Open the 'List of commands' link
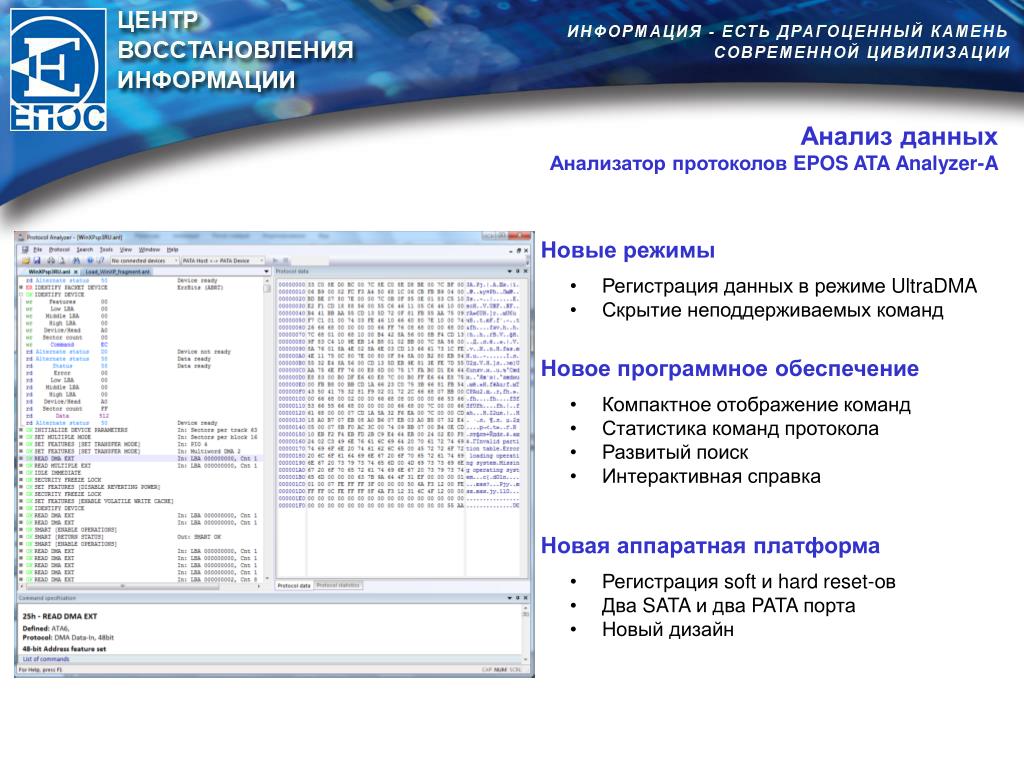 (x=46, y=660)
